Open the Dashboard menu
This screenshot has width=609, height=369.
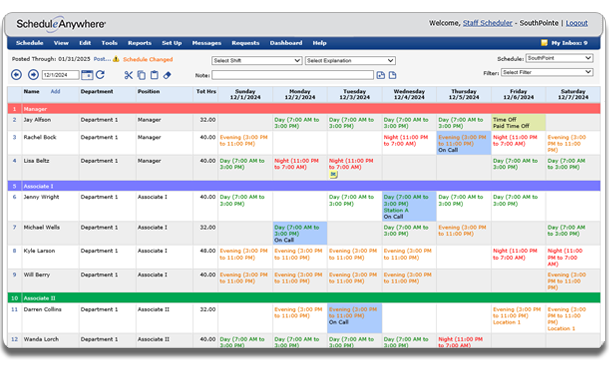[286, 43]
